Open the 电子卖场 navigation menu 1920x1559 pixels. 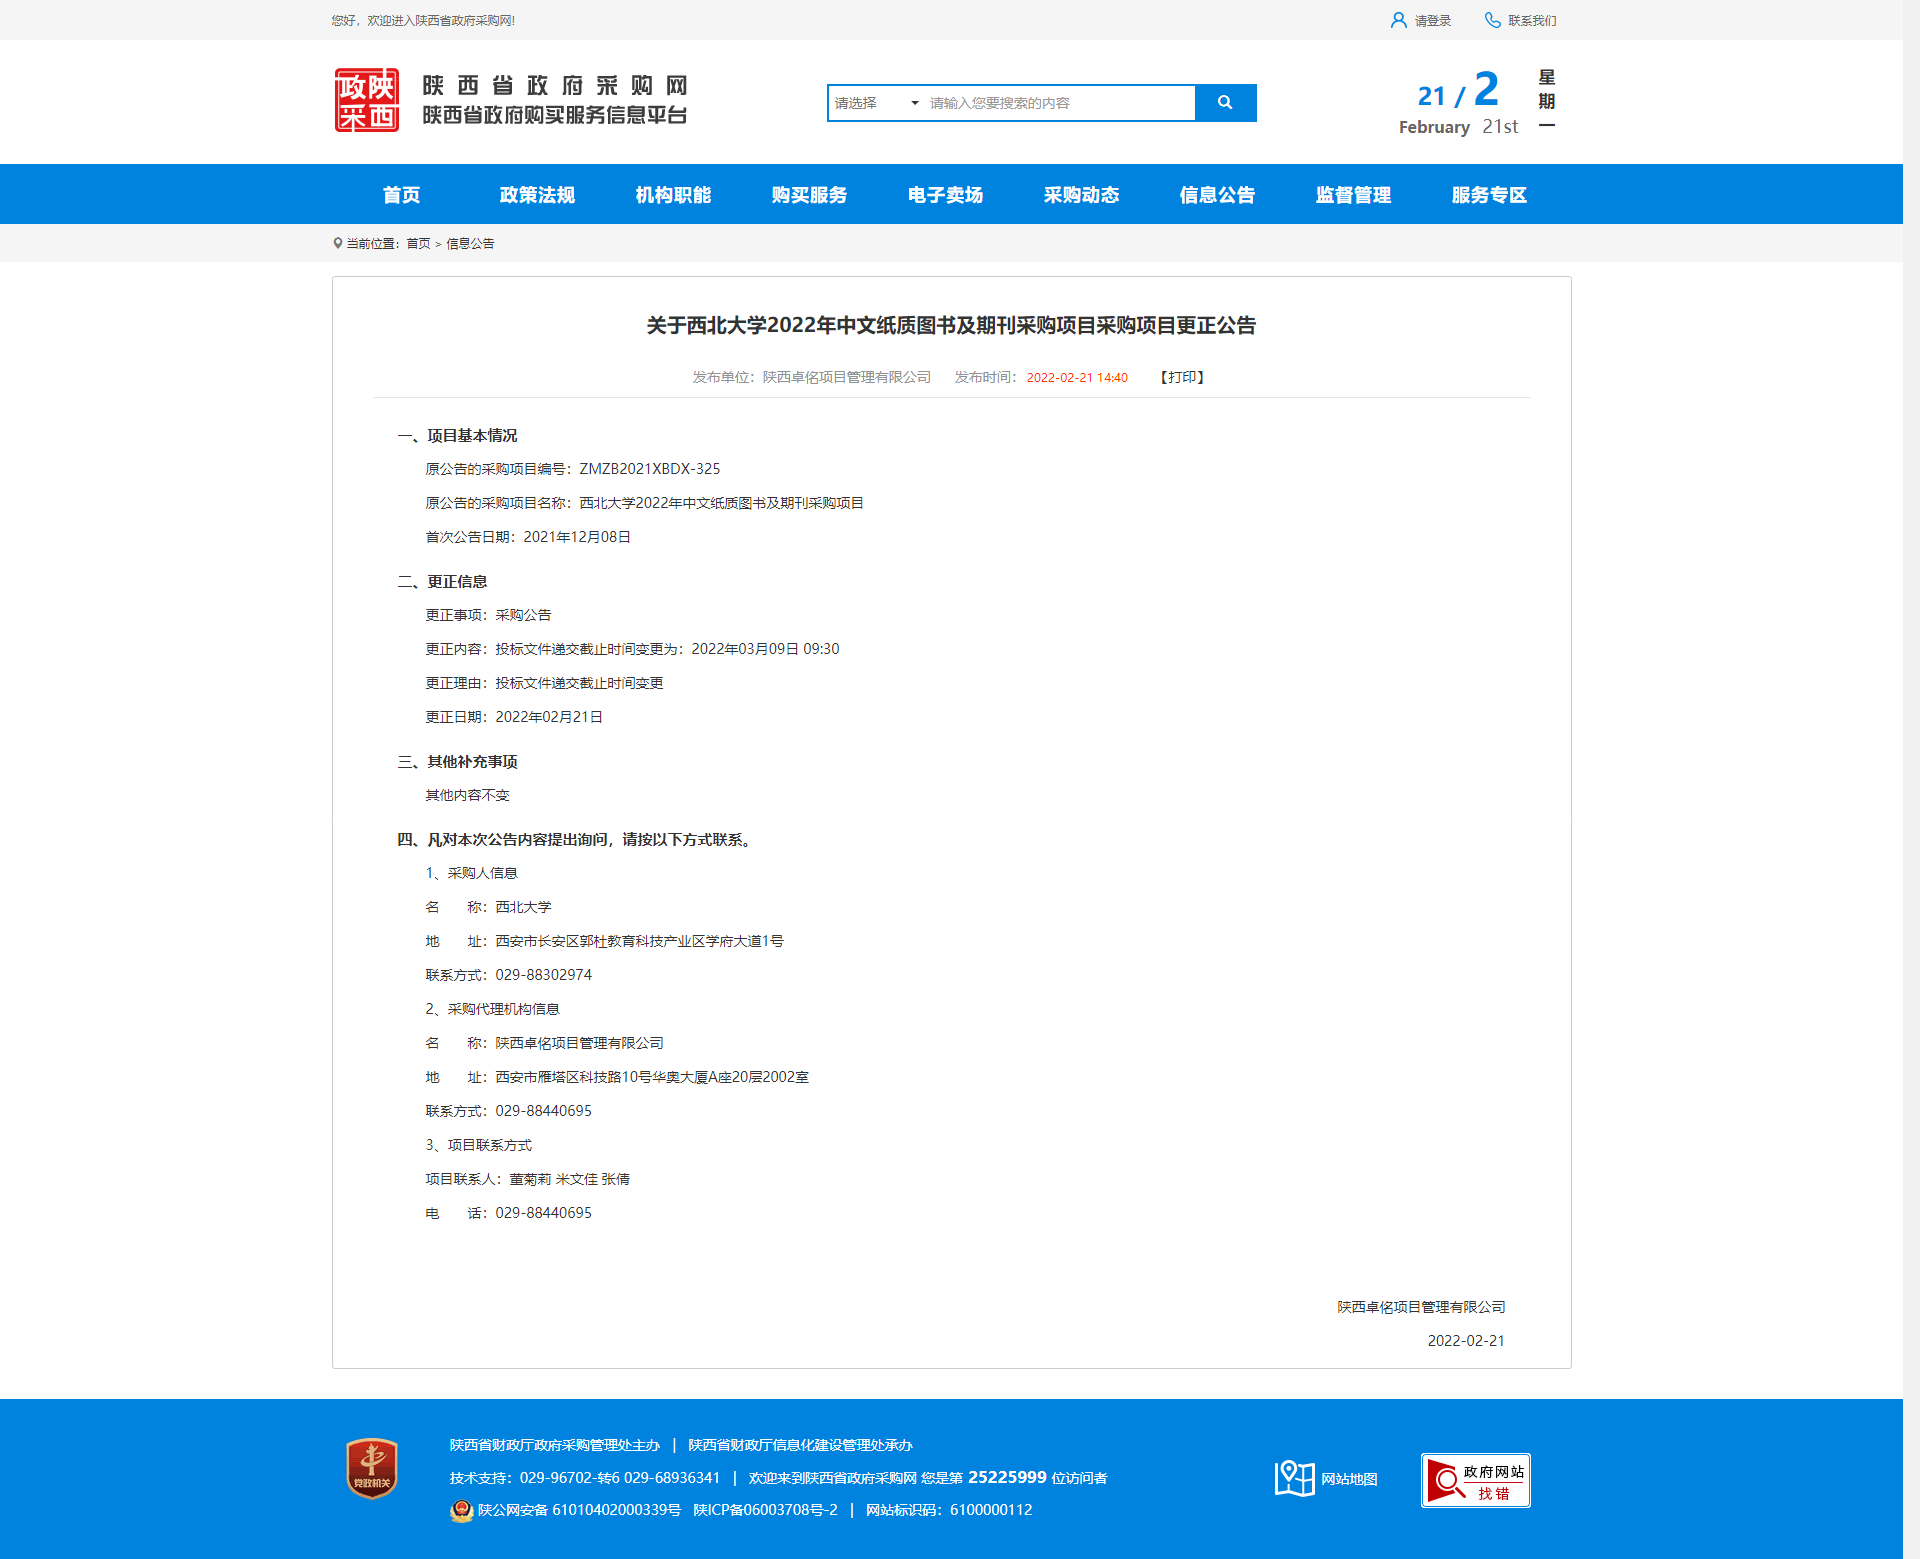[945, 195]
